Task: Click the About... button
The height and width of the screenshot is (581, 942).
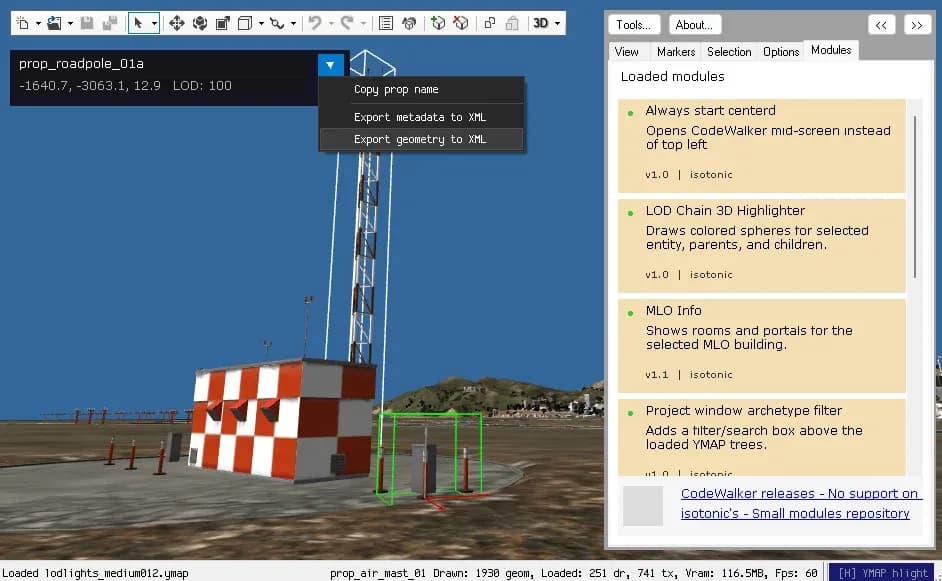Action: (x=694, y=25)
